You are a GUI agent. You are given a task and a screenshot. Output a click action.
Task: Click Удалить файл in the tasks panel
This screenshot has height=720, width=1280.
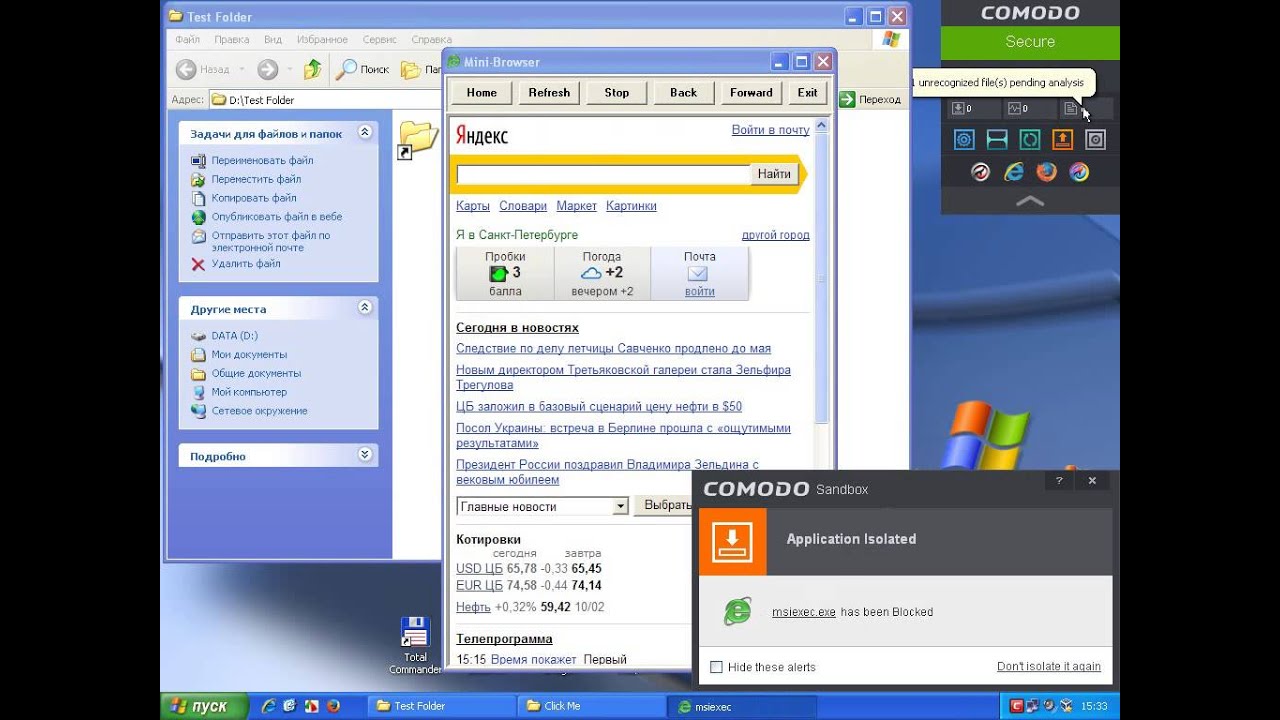click(246, 264)
